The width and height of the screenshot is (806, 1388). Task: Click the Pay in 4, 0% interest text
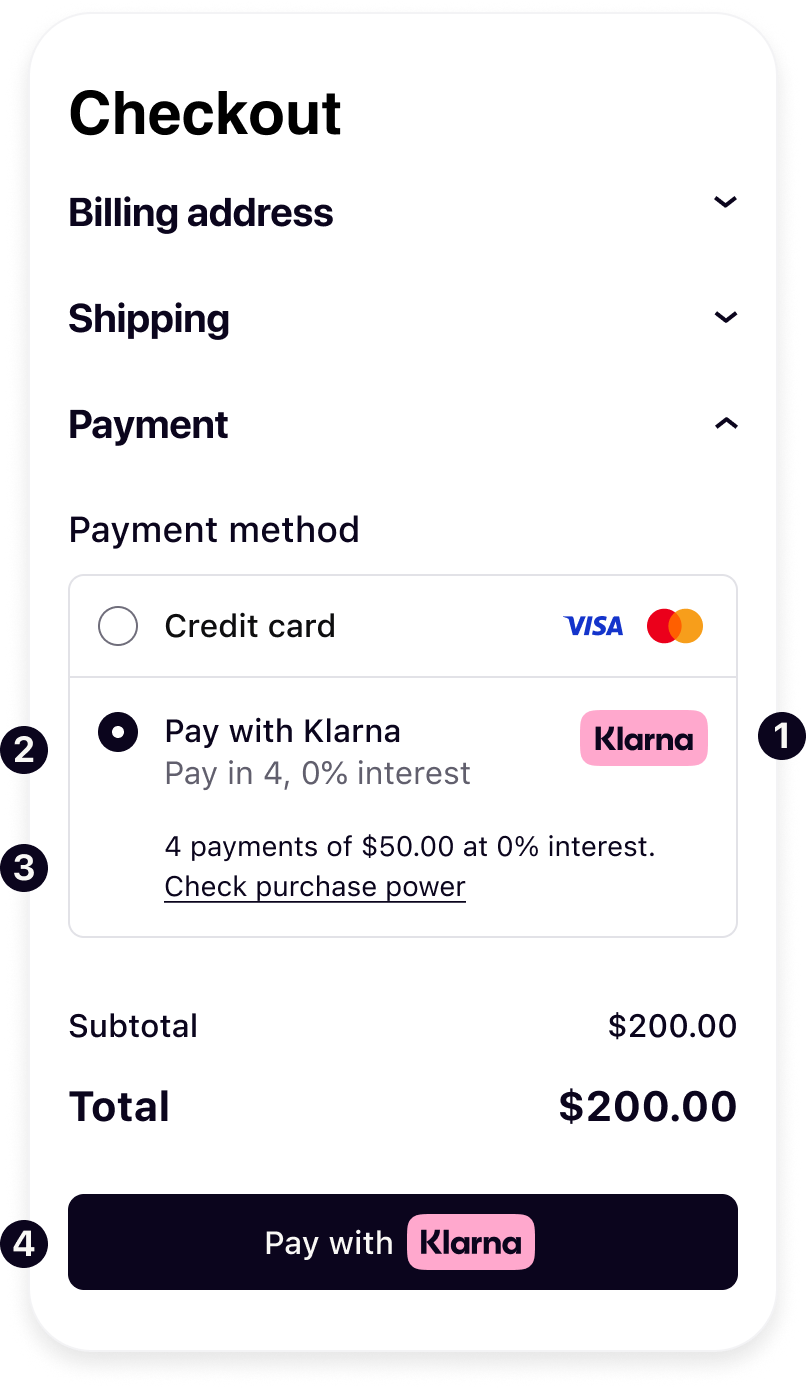click(x=318, y=773)
